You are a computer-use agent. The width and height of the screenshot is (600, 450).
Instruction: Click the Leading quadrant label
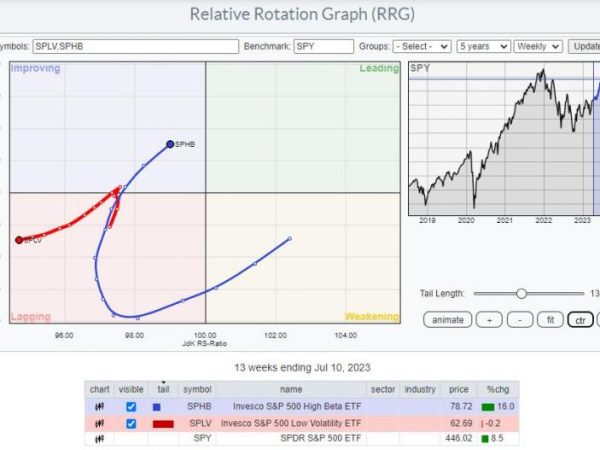click(x=379, y=68)
